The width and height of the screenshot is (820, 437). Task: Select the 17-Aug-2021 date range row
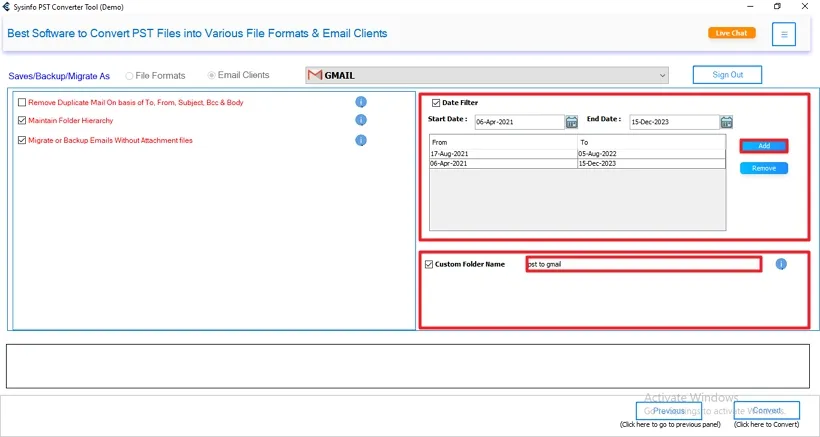(x=503, y=154)
